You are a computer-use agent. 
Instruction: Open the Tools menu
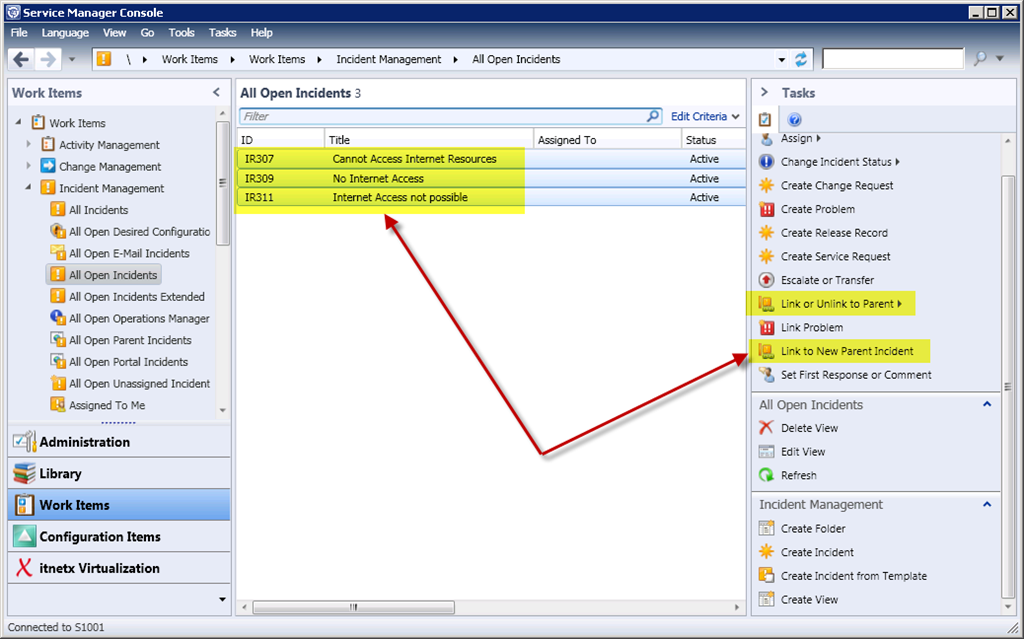pyautogui.click(x=181, y=33)
